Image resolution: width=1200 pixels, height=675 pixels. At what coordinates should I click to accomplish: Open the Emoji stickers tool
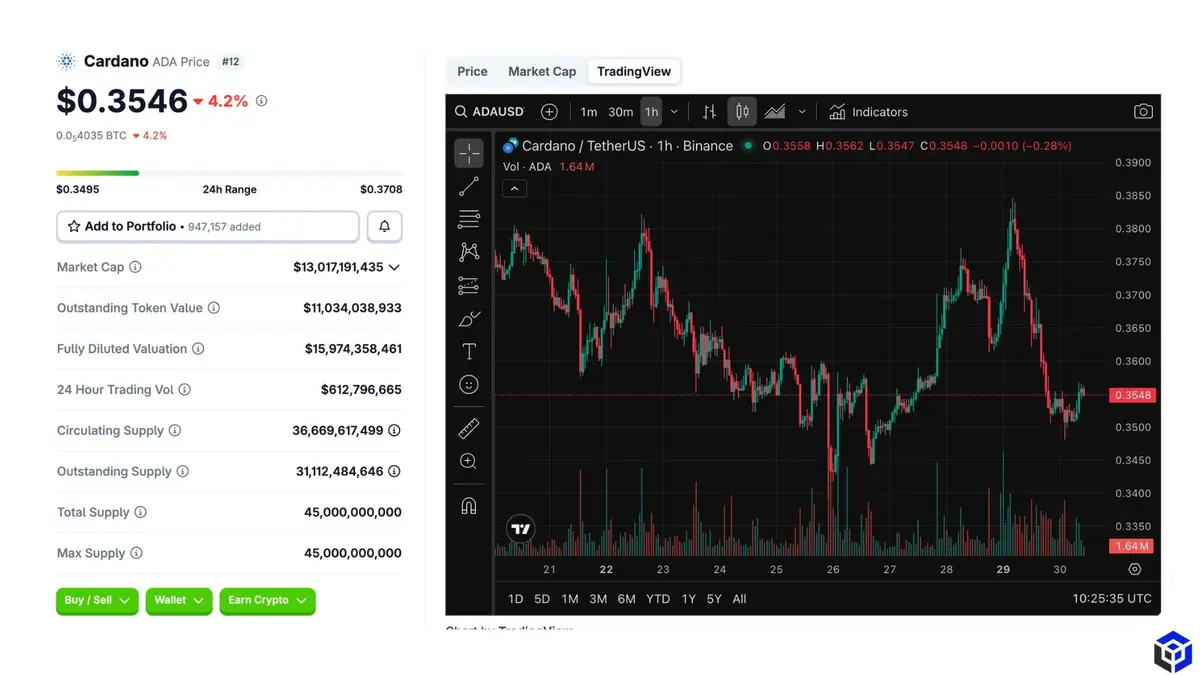(468, 384)
